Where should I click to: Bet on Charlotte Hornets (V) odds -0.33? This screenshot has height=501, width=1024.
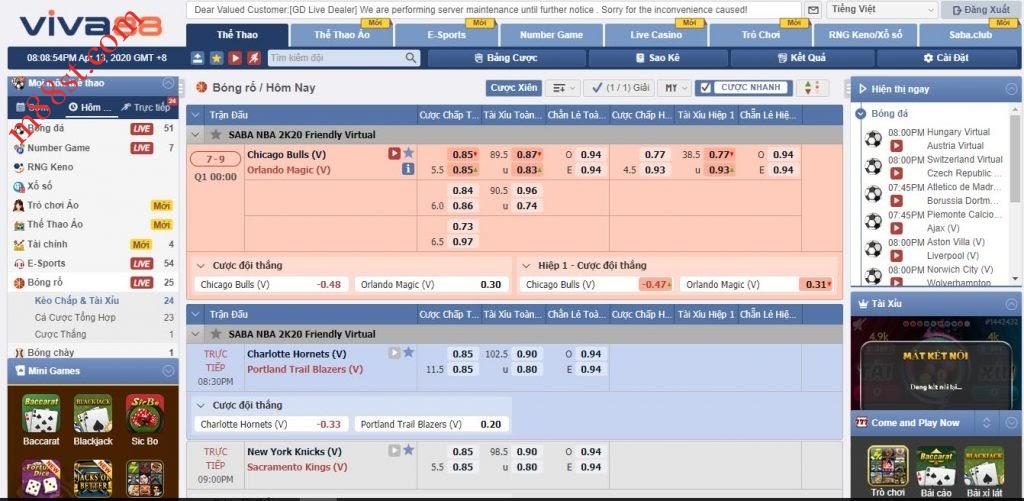[x=272, y=425]
